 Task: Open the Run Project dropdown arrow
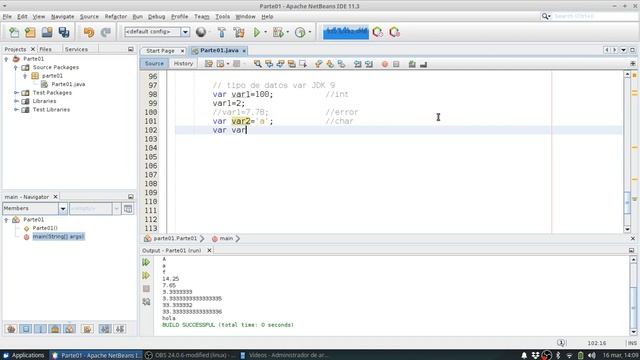click(x=266, y=32)
